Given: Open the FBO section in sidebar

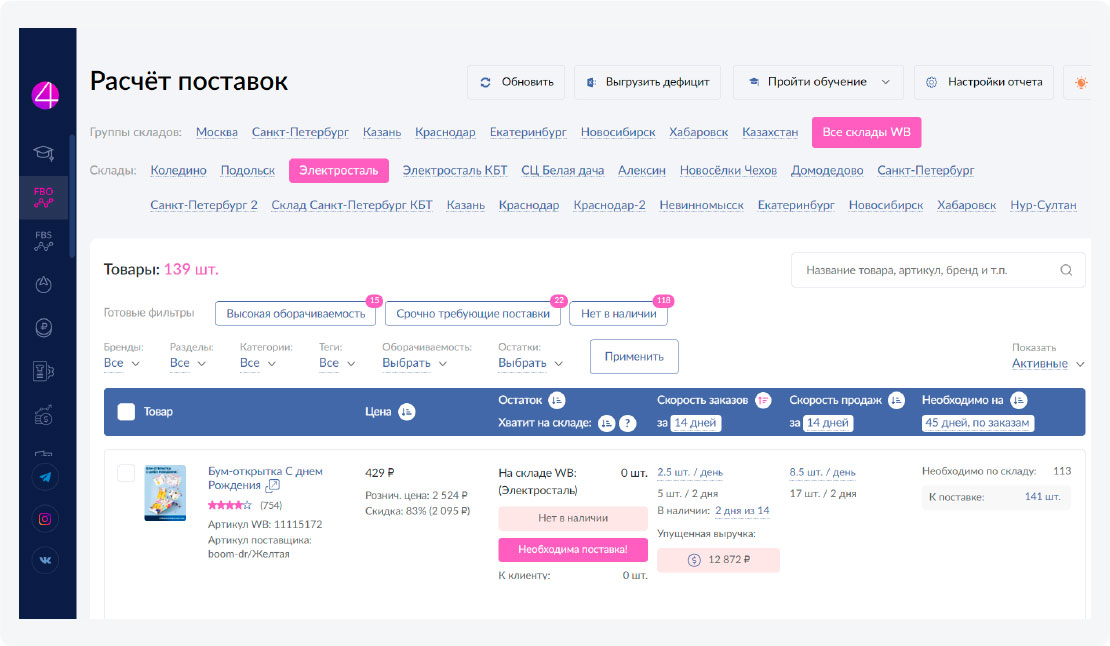Looking at the screenshot, I should tap(44, 196).
